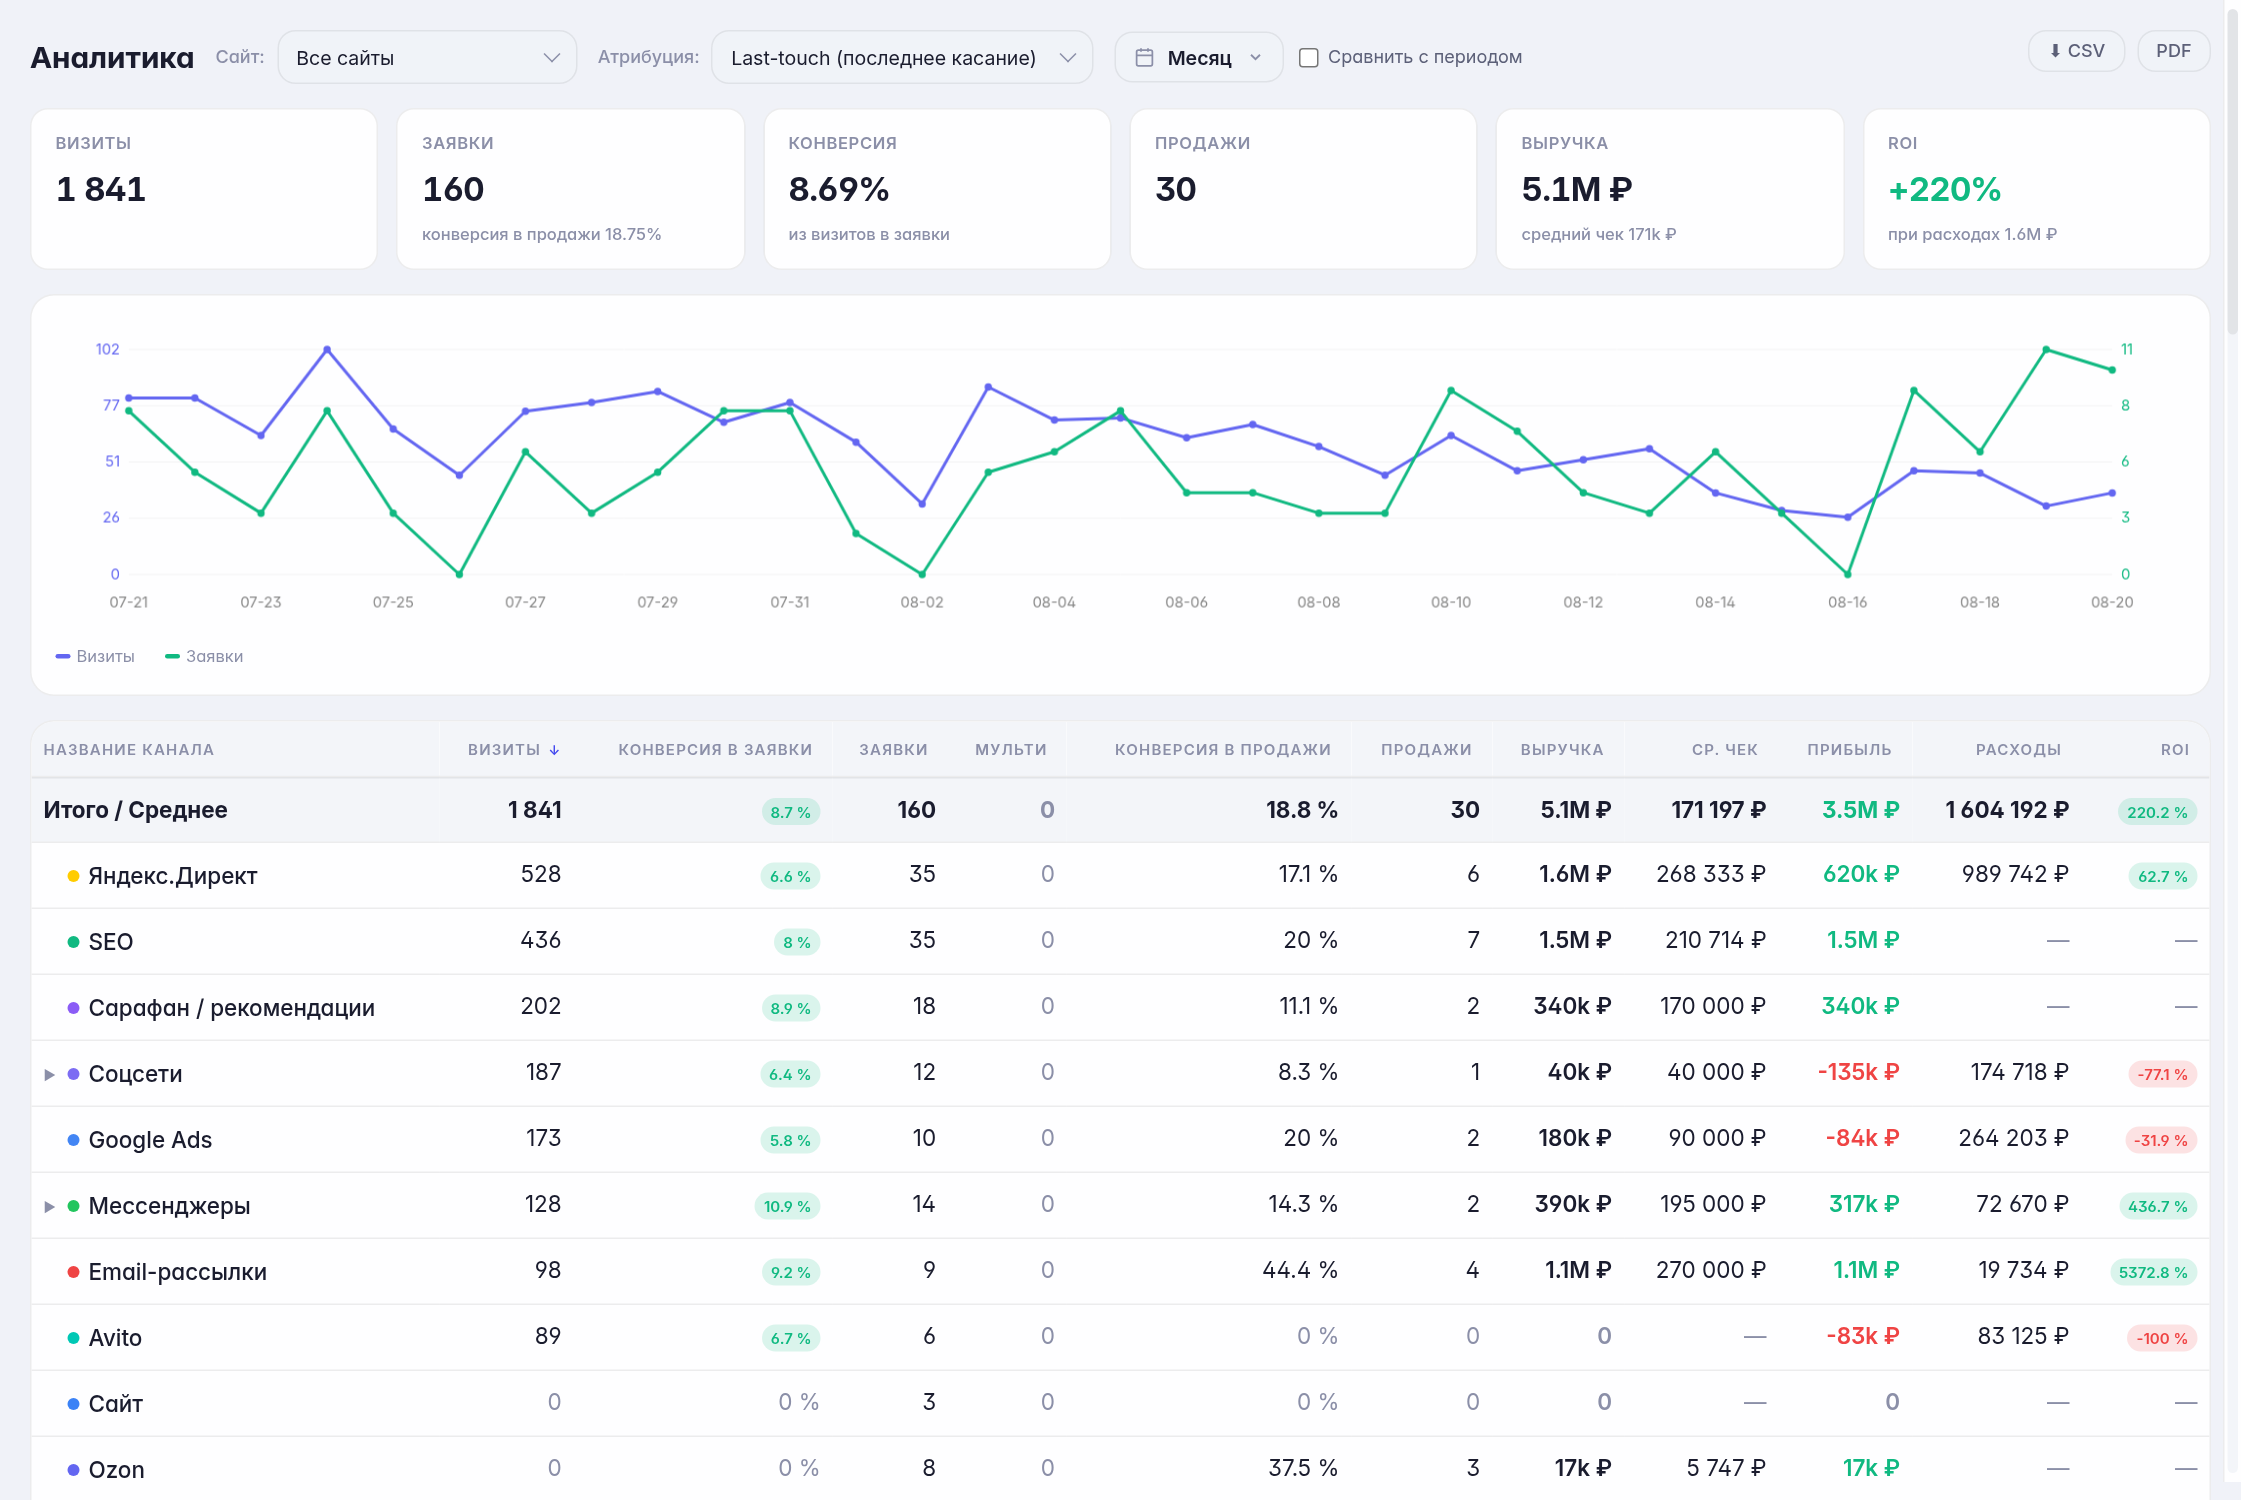Click the 5372.8 % ROI badge
The height and width of the screenshot is (1500, 2241).
2153,1272
